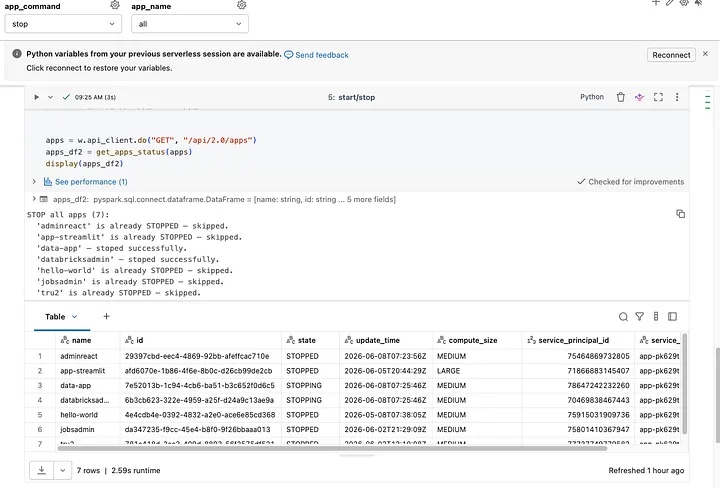Click row number 4 in table
Image resolution: width=720 pixels, height=488 pixels.
[x=40, y=400]
